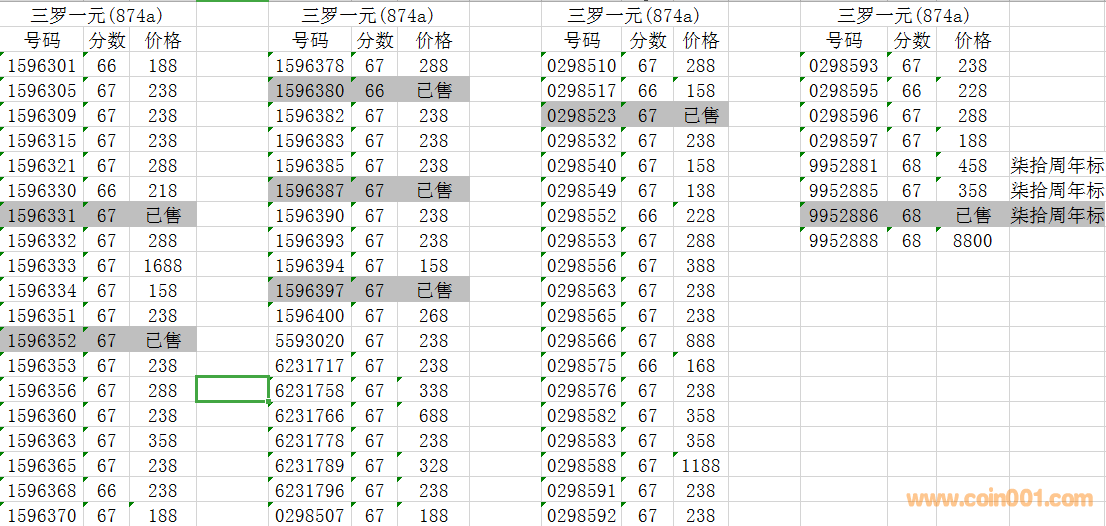Image resolution: width=1106 pixels, height=526 pixels.
Task: Click the greyed sold cell 9952886
Action: 844,216
